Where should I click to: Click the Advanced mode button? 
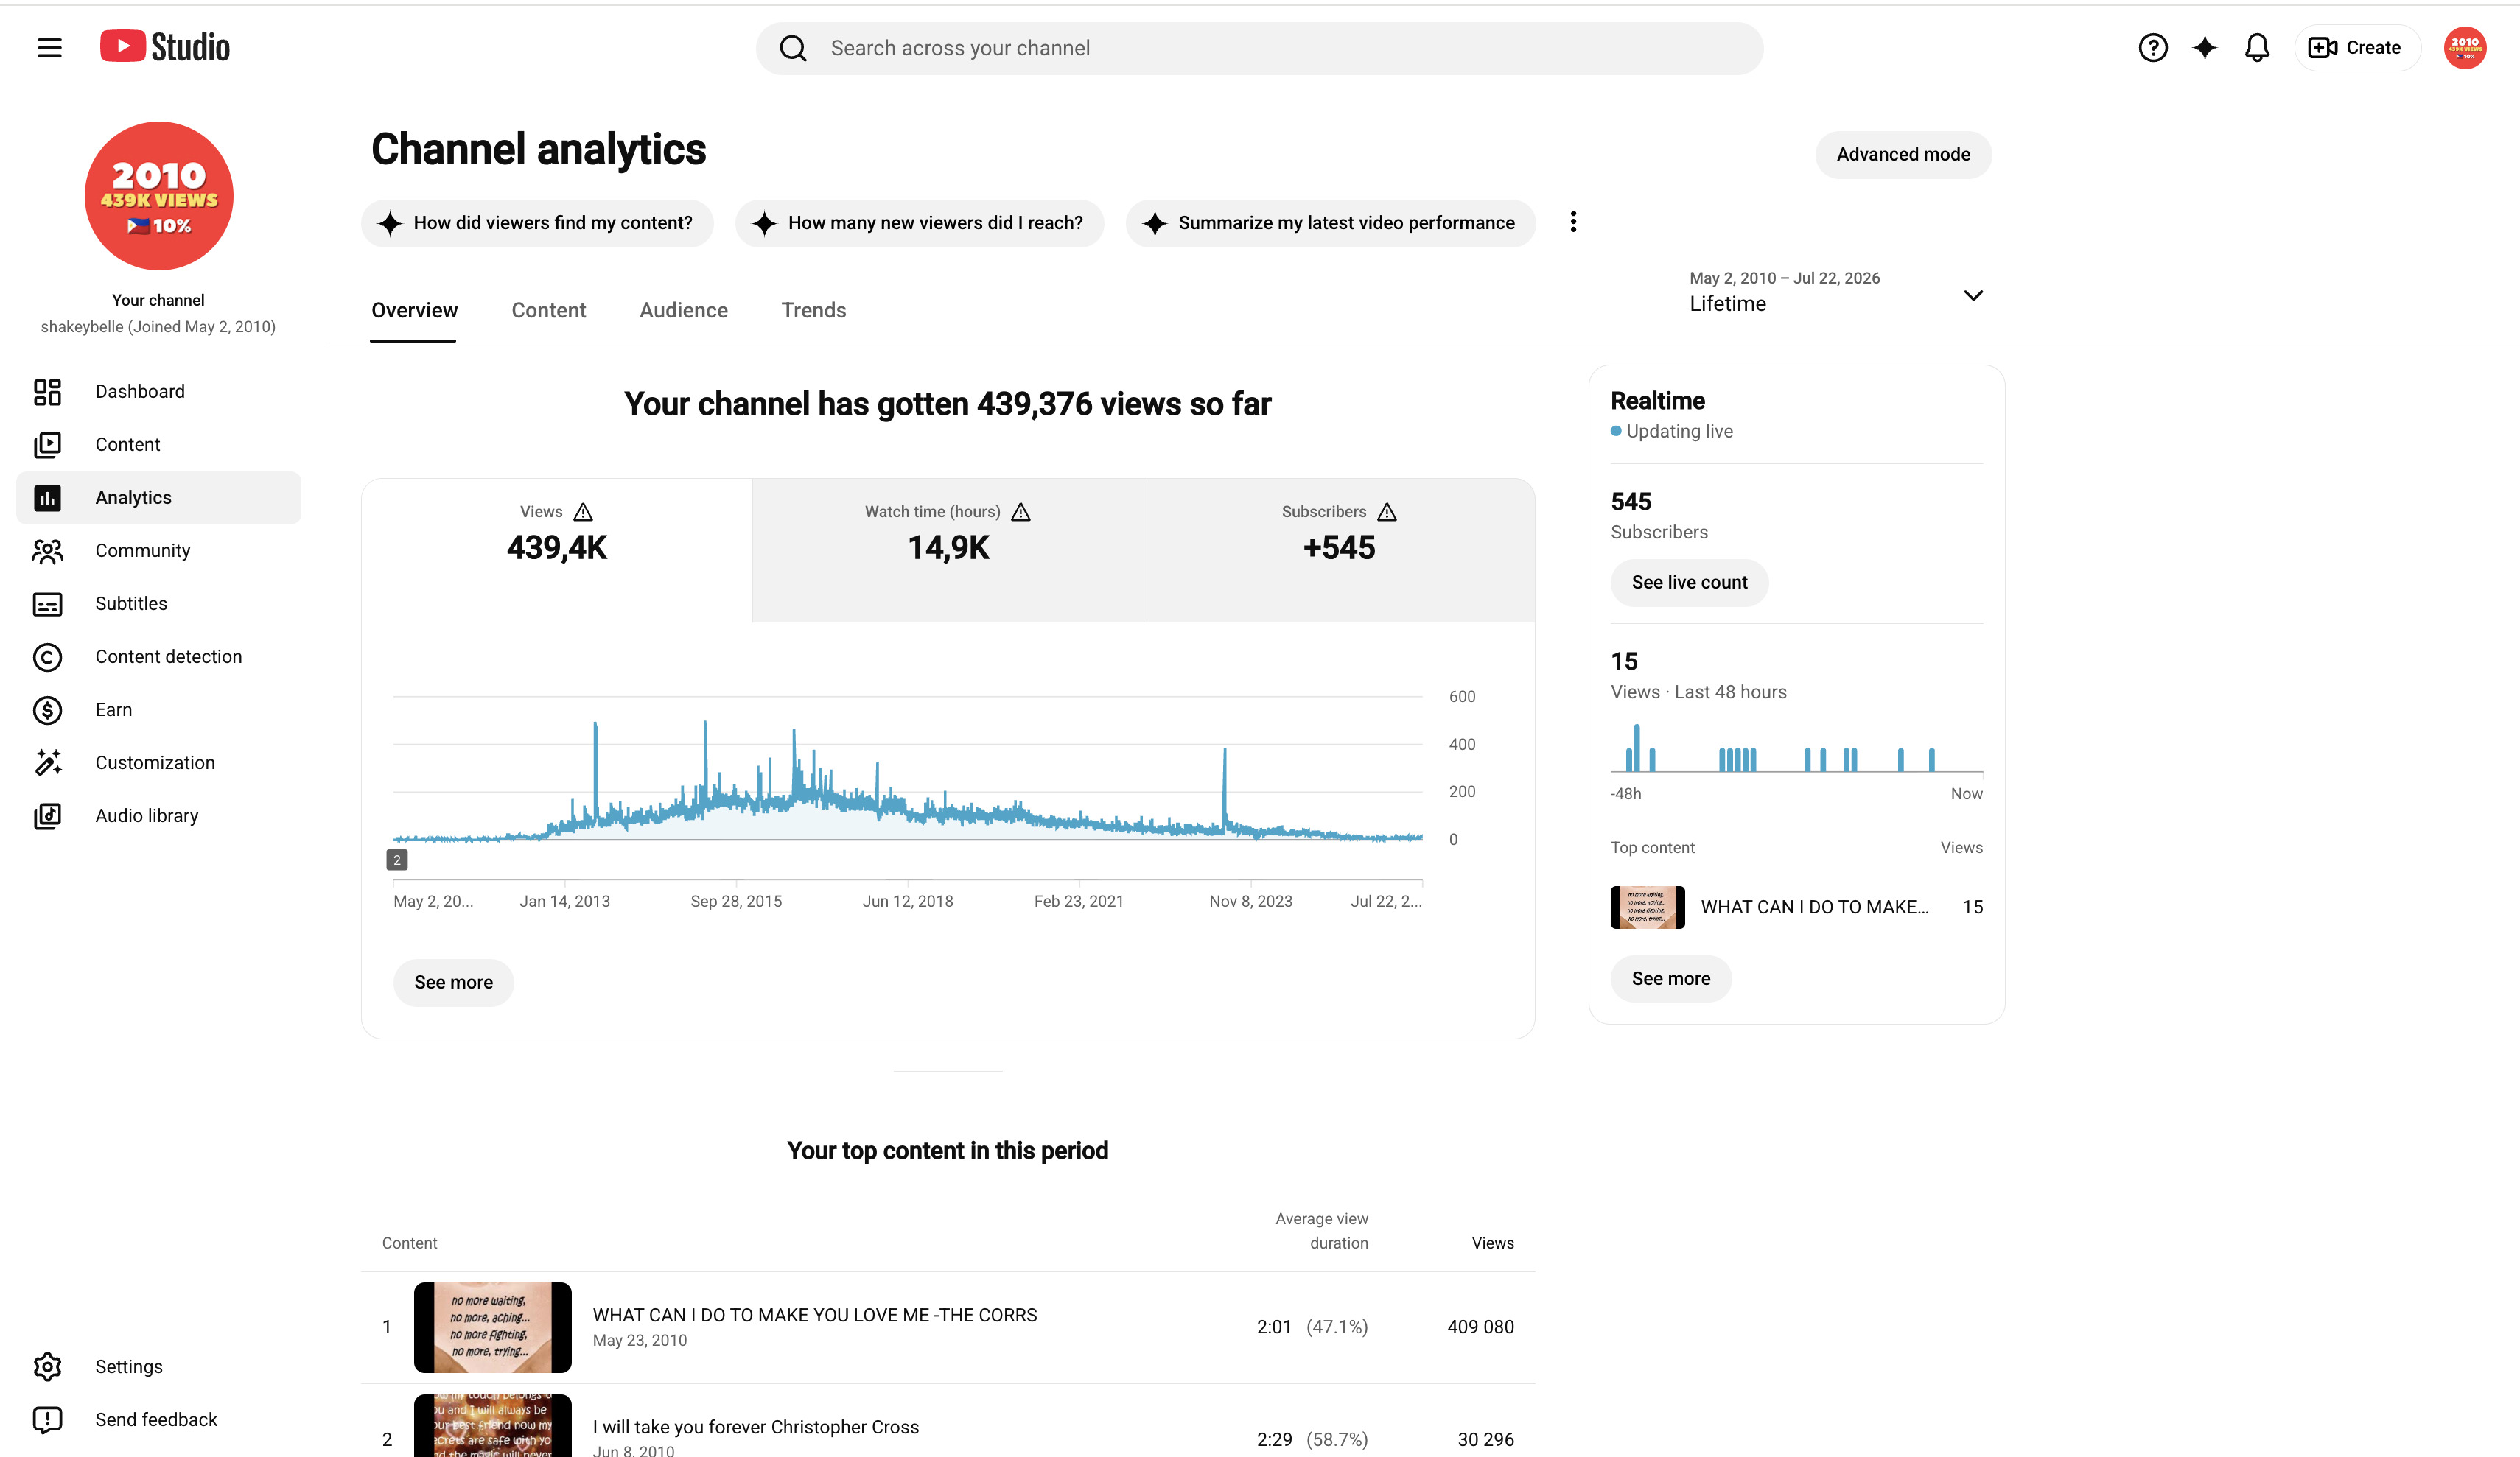click(x=1903, y=154)
